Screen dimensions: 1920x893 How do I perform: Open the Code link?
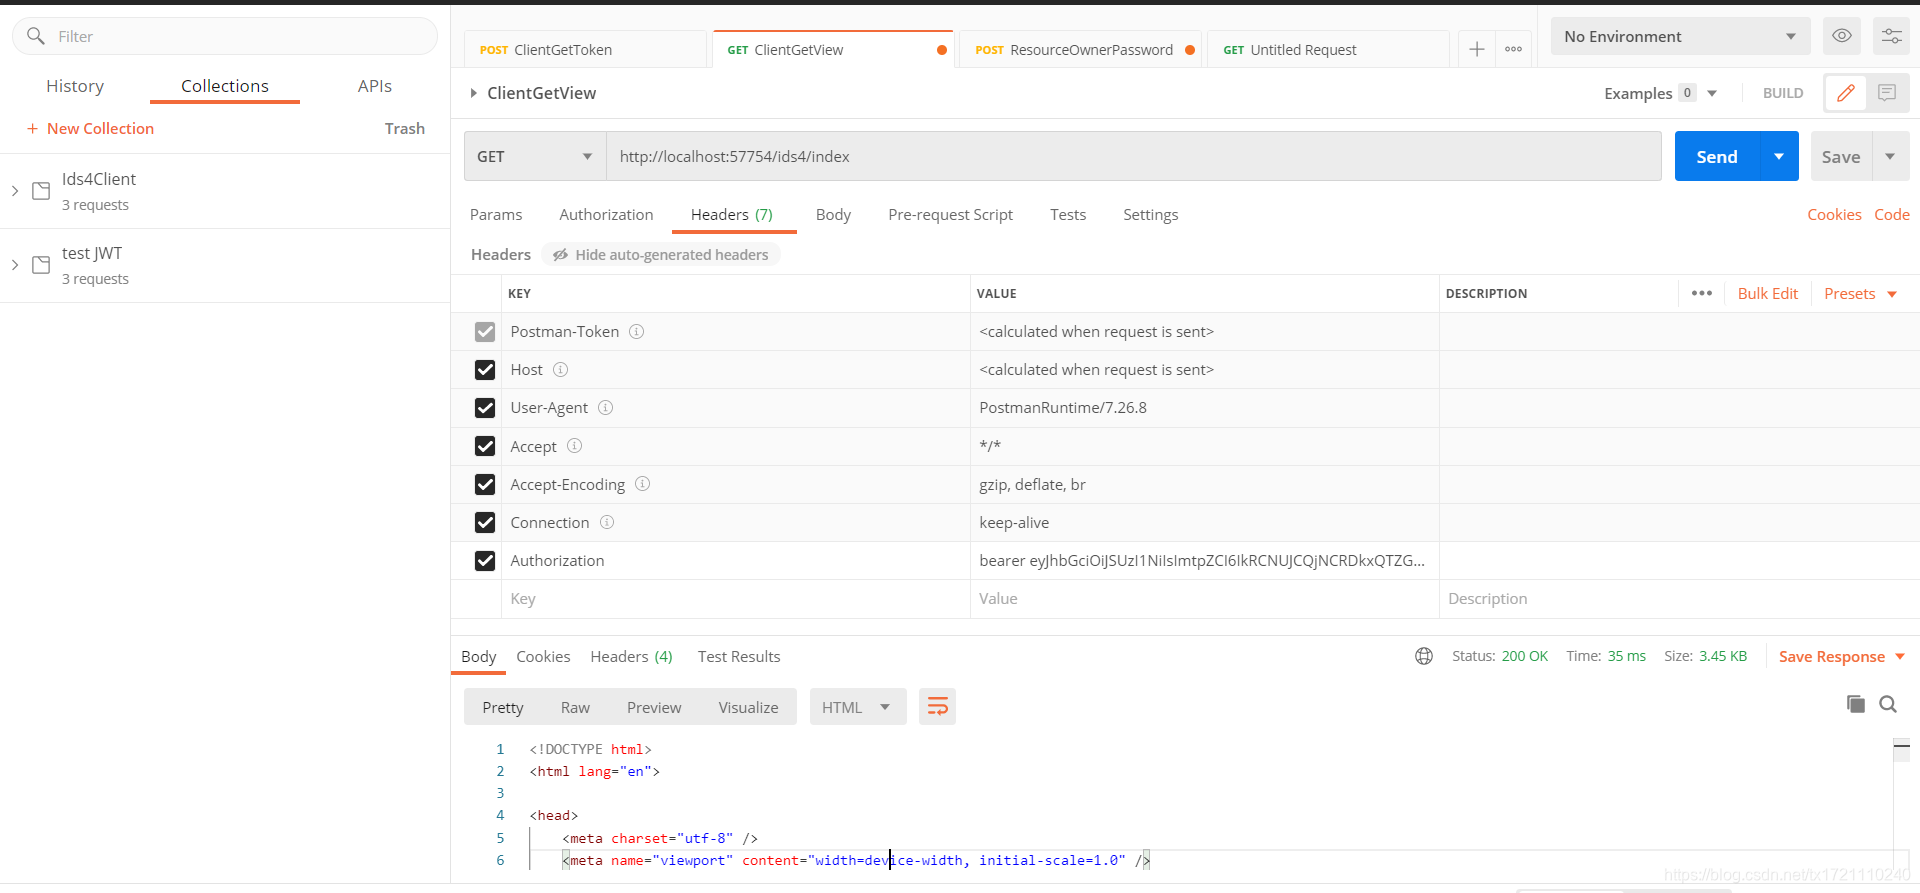pos(1892,214)
